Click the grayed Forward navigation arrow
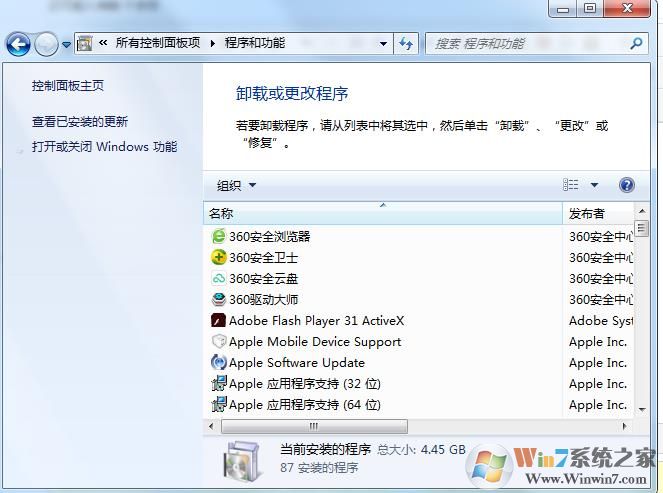The image size is (663, 493). pos(46,44)
